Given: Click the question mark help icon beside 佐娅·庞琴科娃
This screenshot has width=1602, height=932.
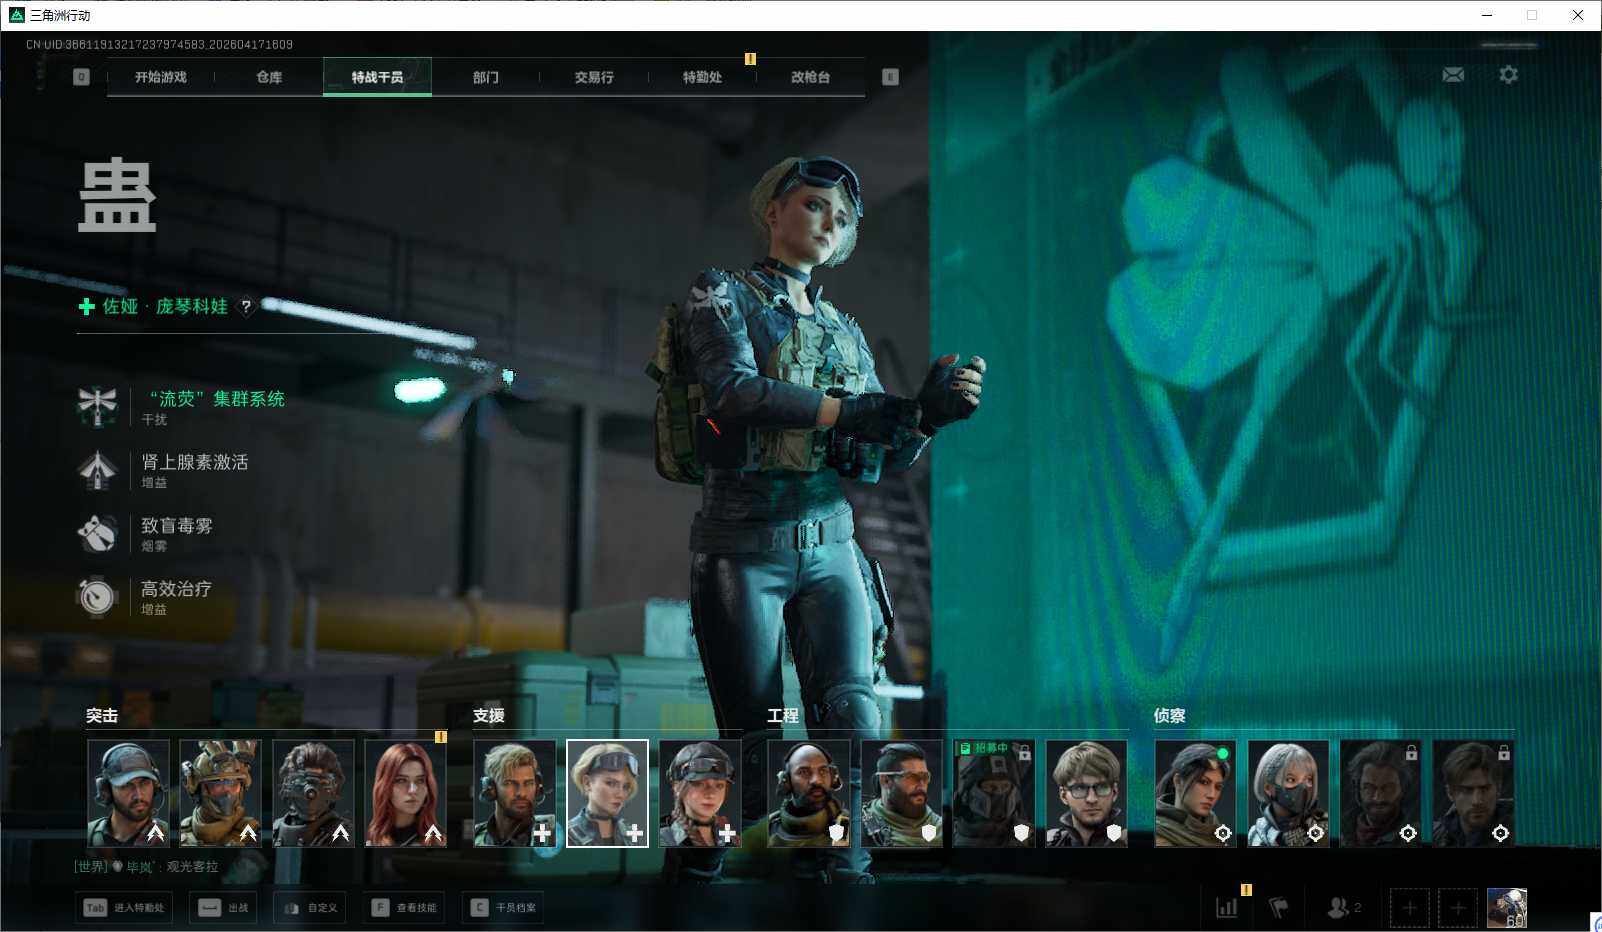Looking at the screenshot, I should click(246, 306).
